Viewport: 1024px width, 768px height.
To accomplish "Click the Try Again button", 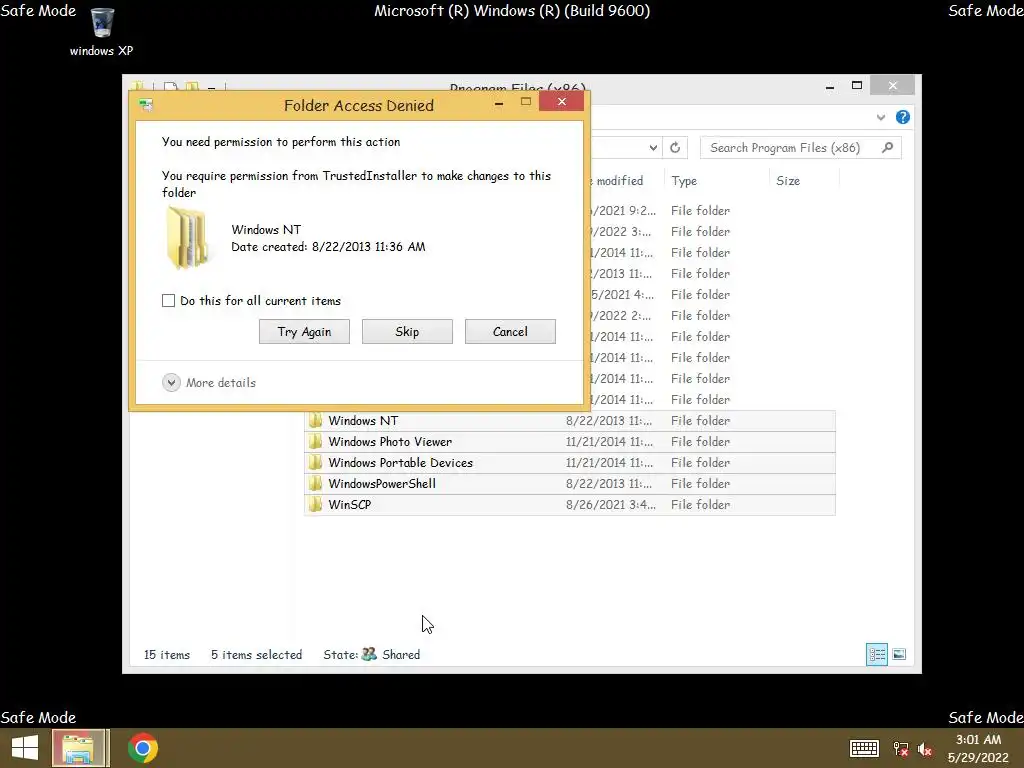I will coord(304,332).
